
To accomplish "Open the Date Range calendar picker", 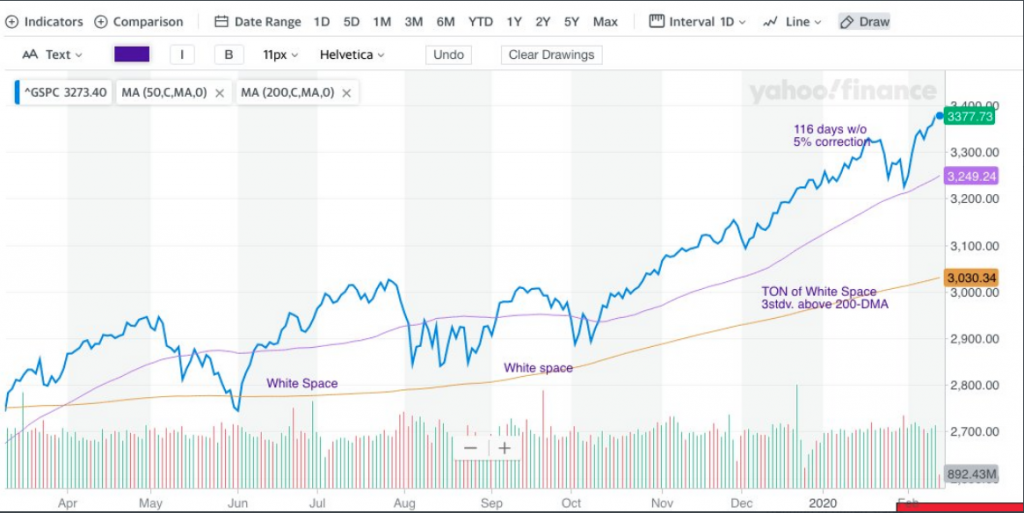I will point(257,21).
